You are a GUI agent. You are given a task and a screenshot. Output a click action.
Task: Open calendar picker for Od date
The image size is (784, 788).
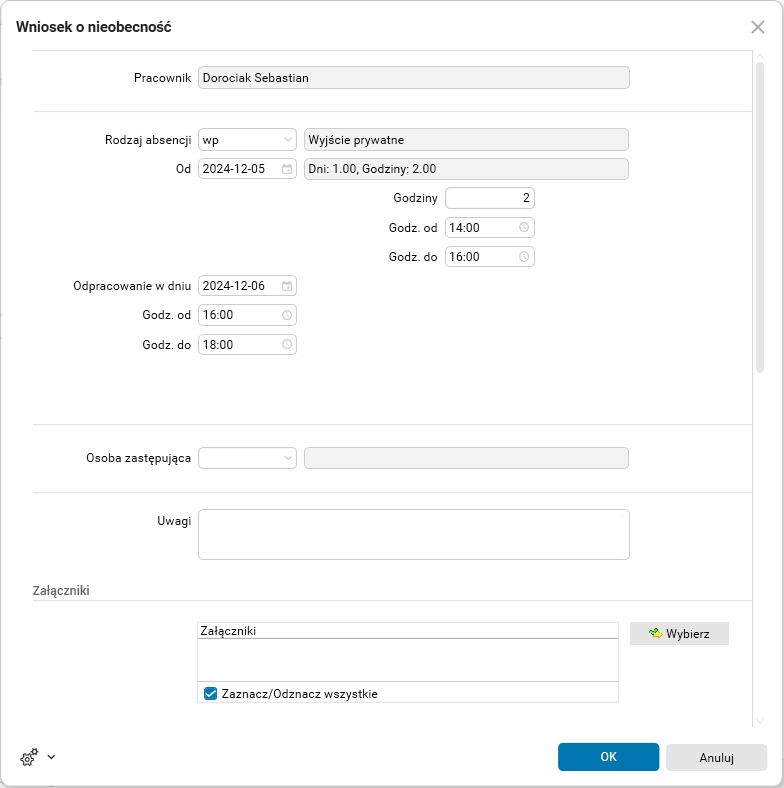[287, 169]
